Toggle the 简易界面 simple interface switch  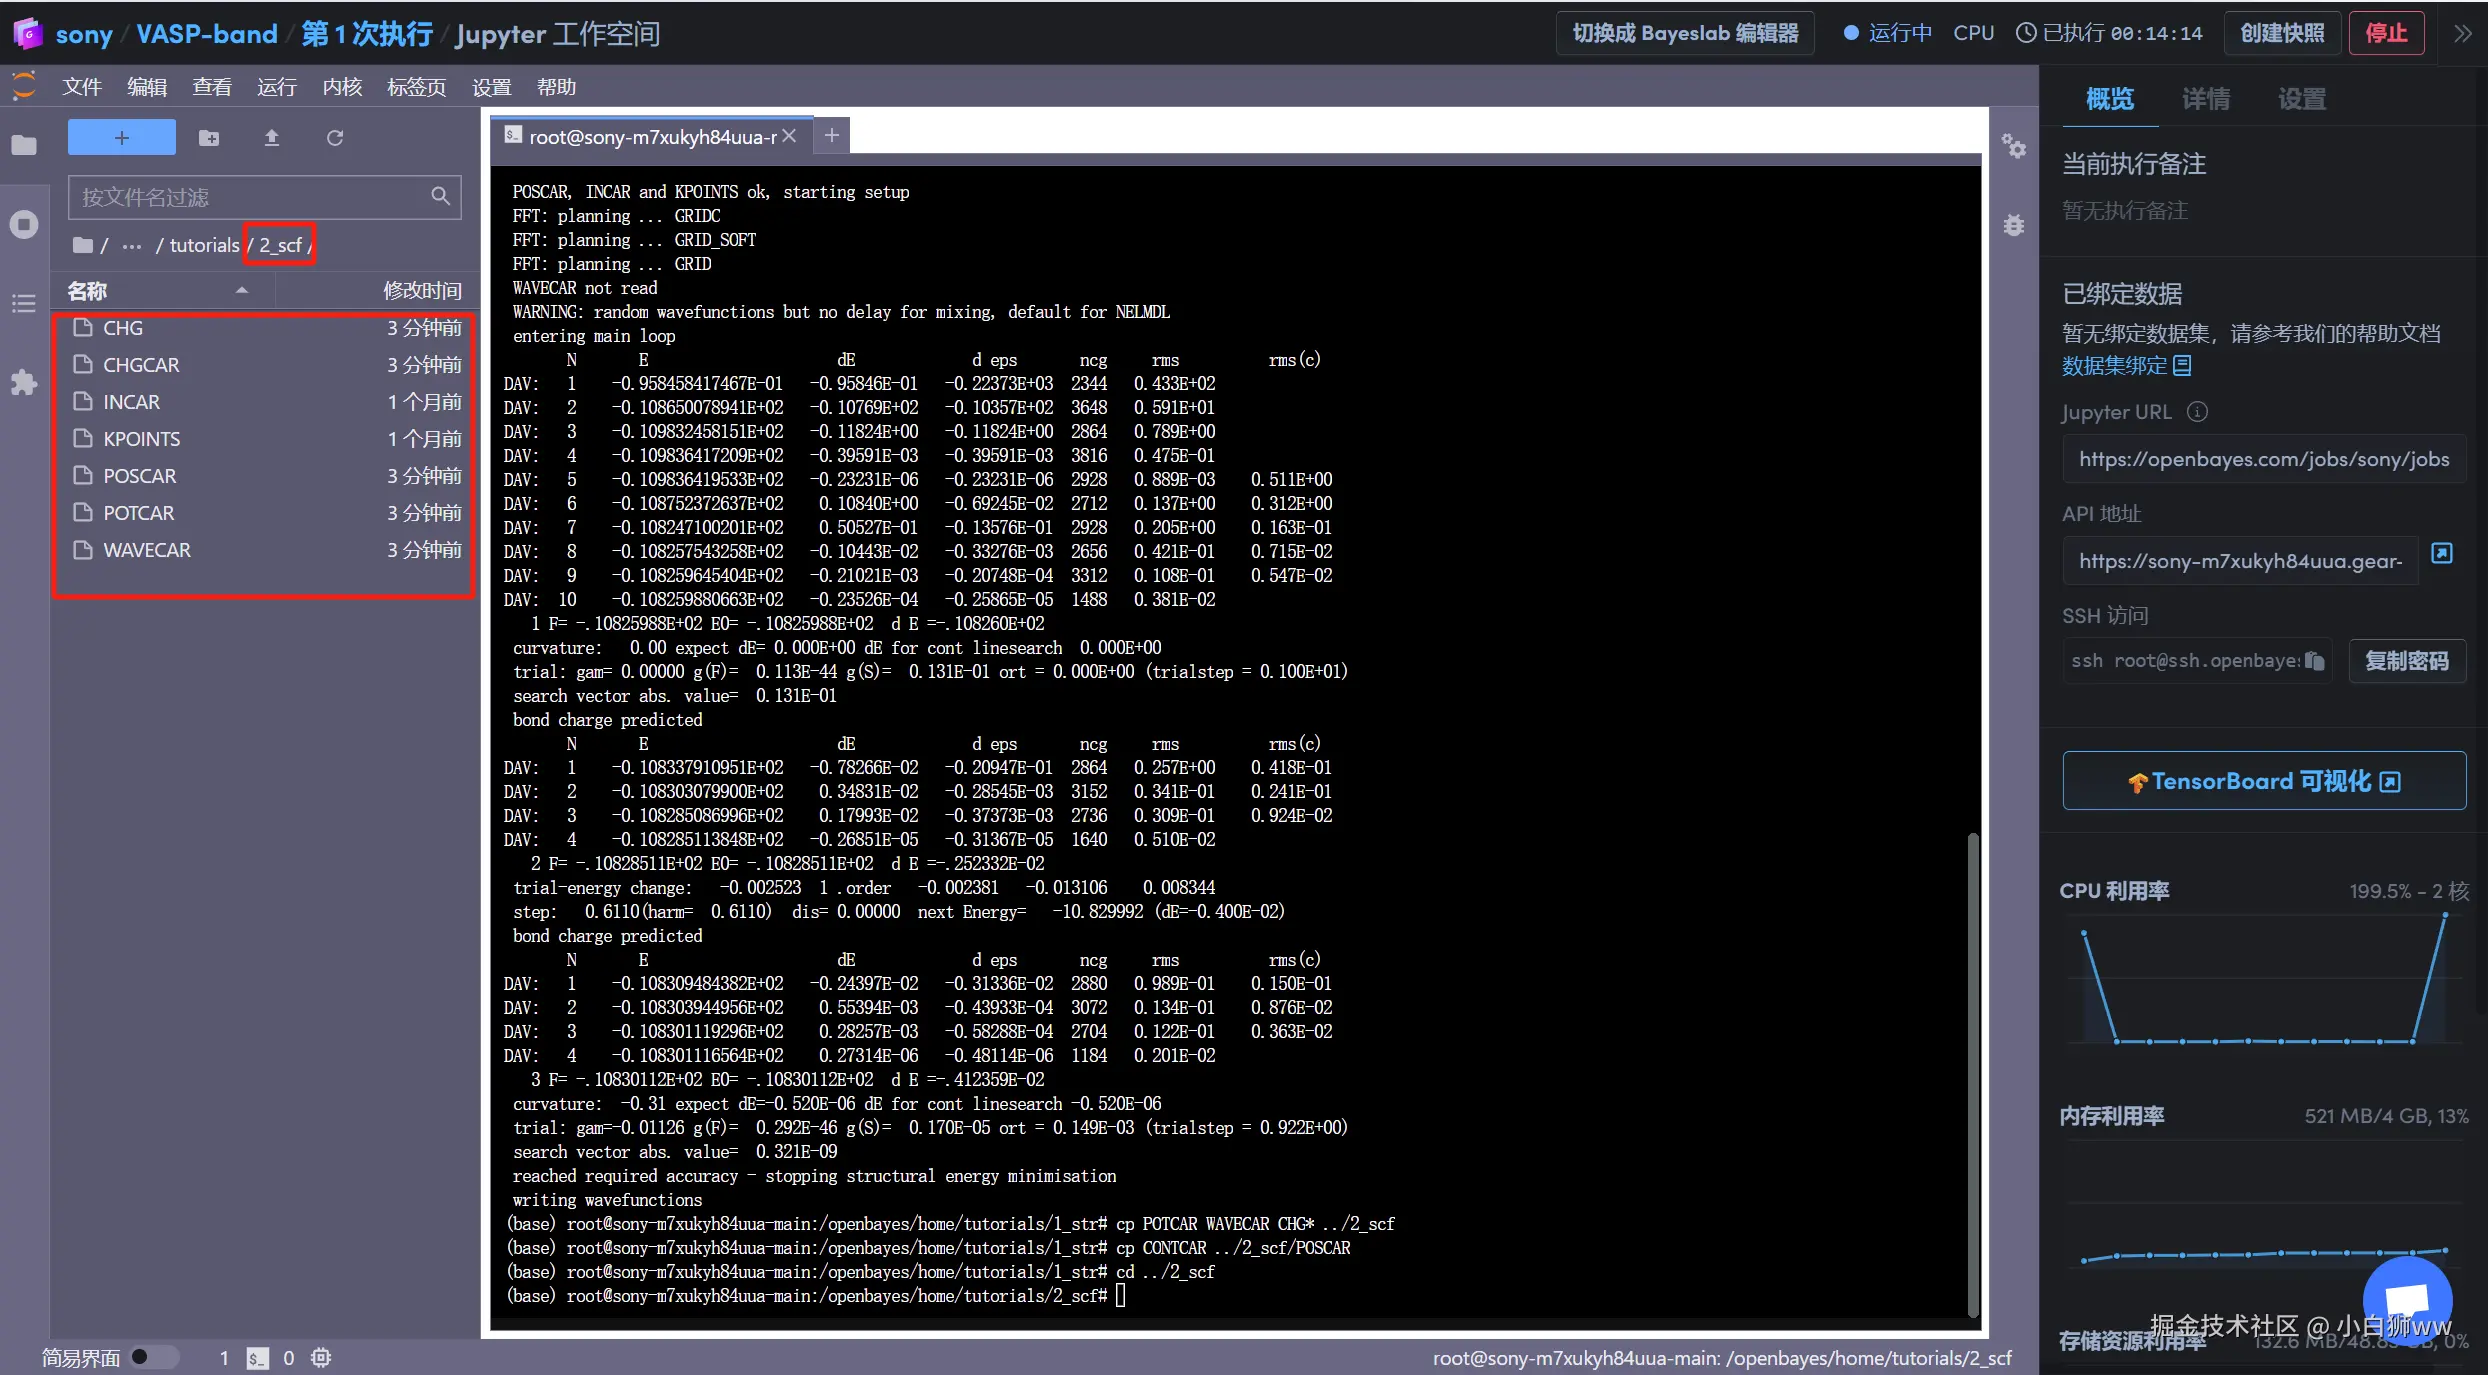tap(152, 1357)
